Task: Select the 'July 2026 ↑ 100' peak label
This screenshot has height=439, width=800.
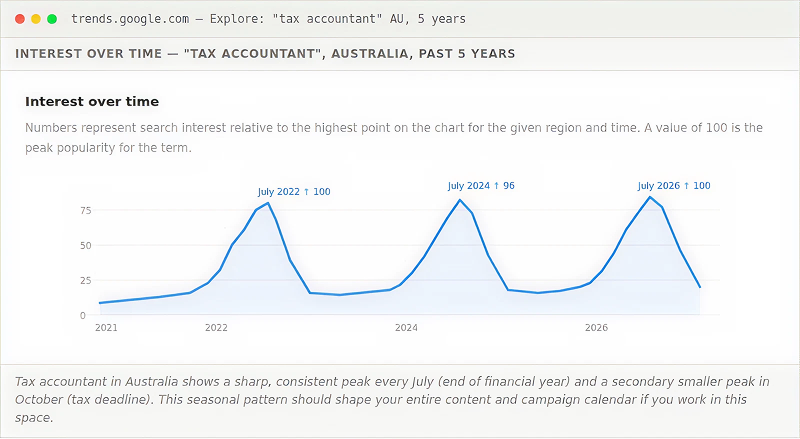Action: (674, 186)
